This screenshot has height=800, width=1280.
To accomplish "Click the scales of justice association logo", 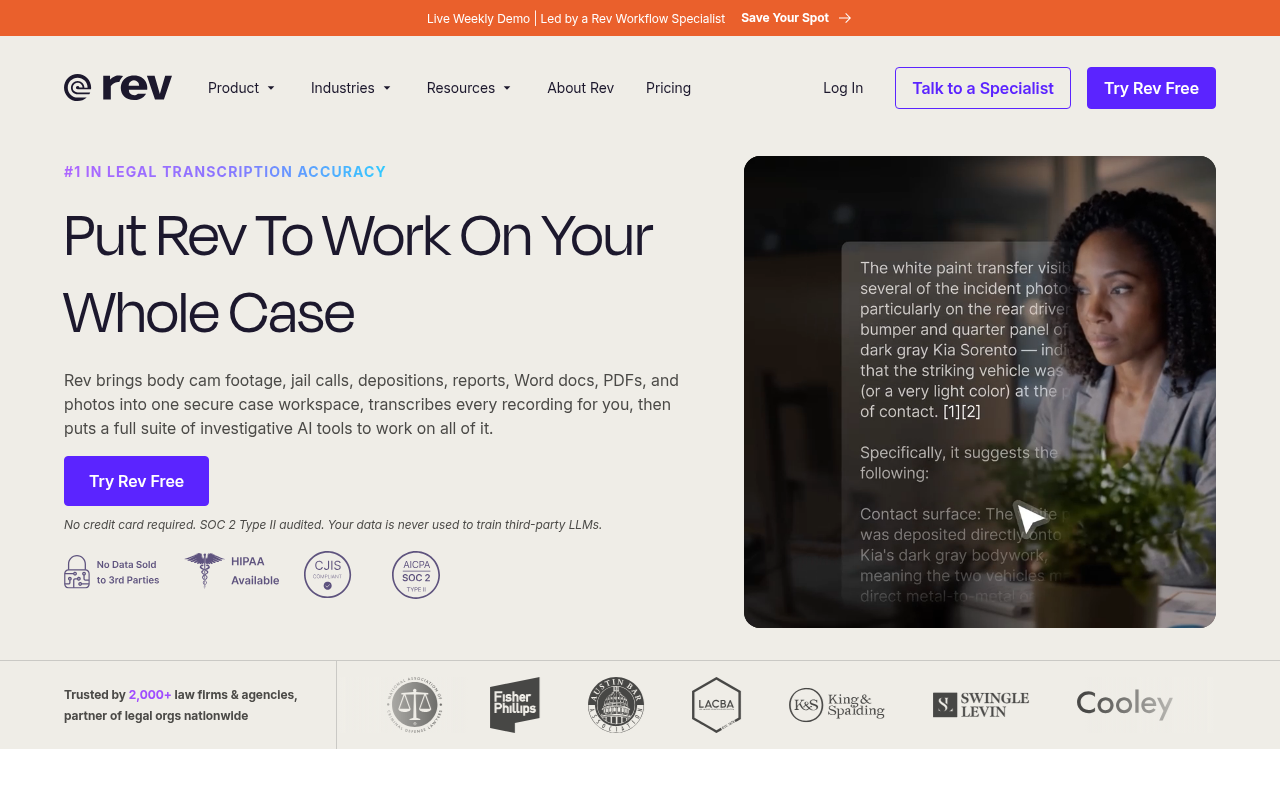I will click(415, 705).
